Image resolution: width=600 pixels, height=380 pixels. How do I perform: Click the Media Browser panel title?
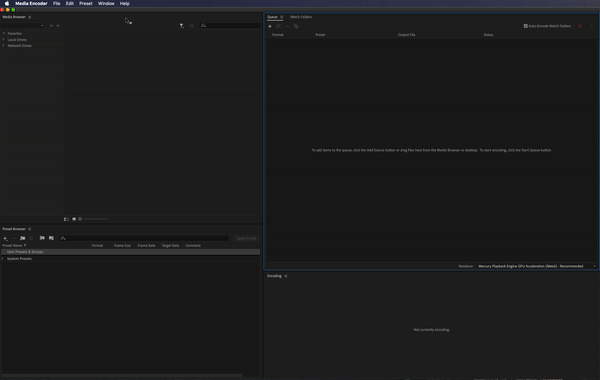coord(14,17)
